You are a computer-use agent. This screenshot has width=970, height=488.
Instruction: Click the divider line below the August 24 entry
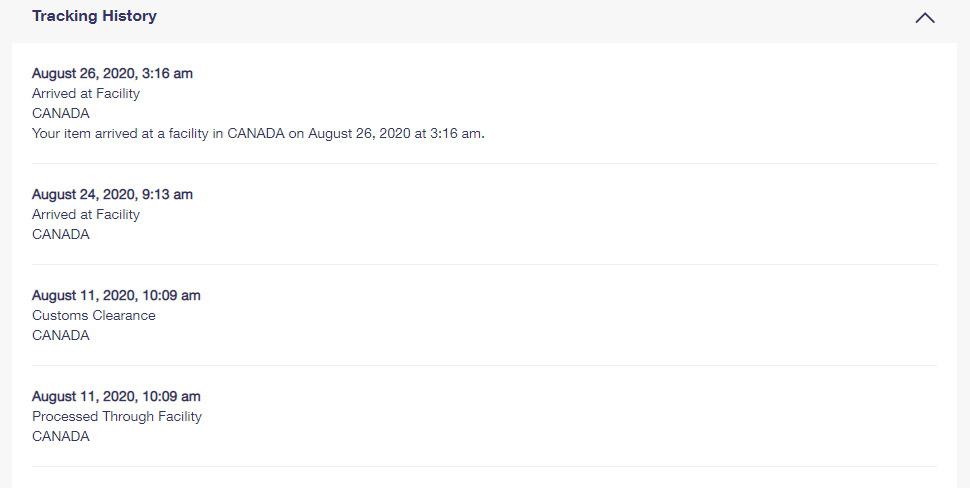click(484, 264)
